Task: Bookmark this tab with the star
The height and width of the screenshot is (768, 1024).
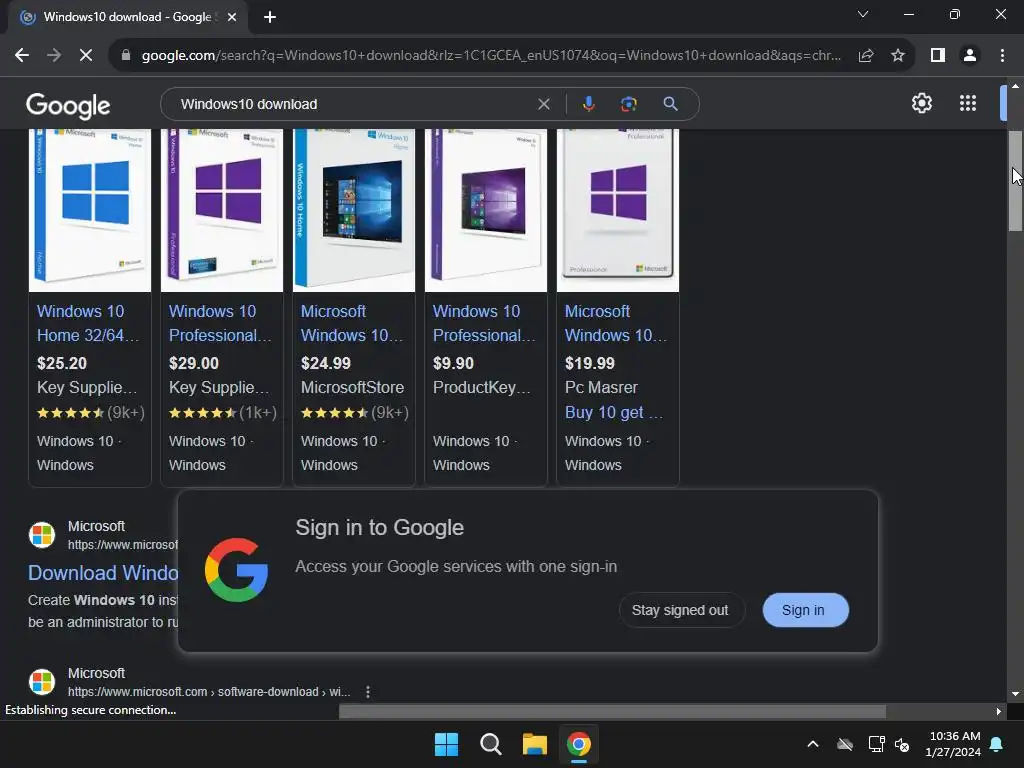Action: pyautogui.click(x=898, y=56)
